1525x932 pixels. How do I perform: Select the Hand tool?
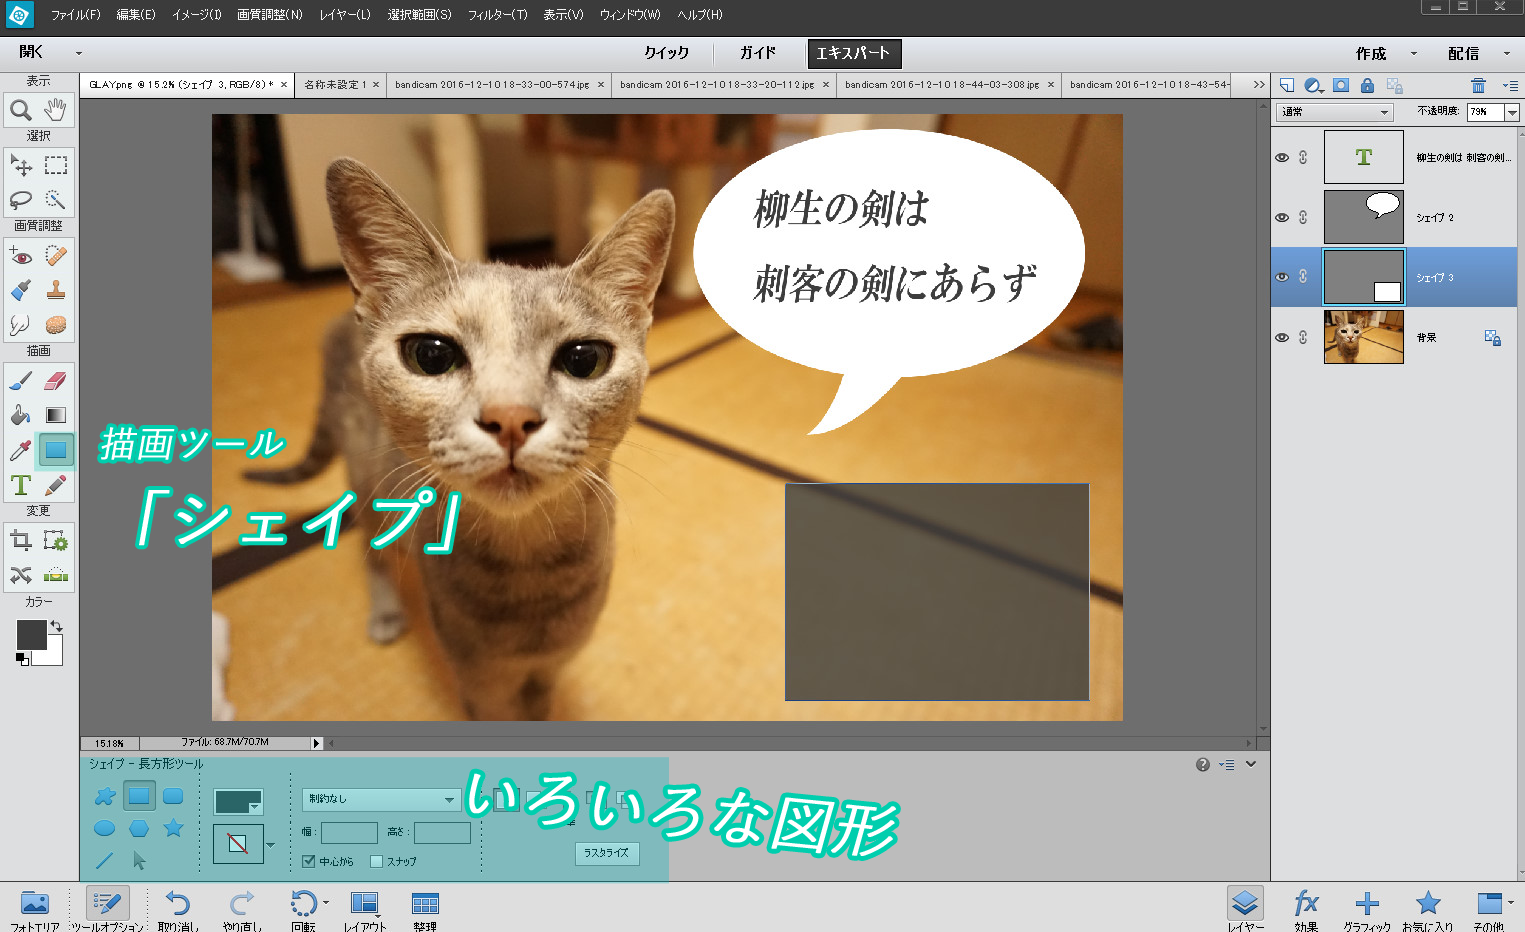click(56, 109)
